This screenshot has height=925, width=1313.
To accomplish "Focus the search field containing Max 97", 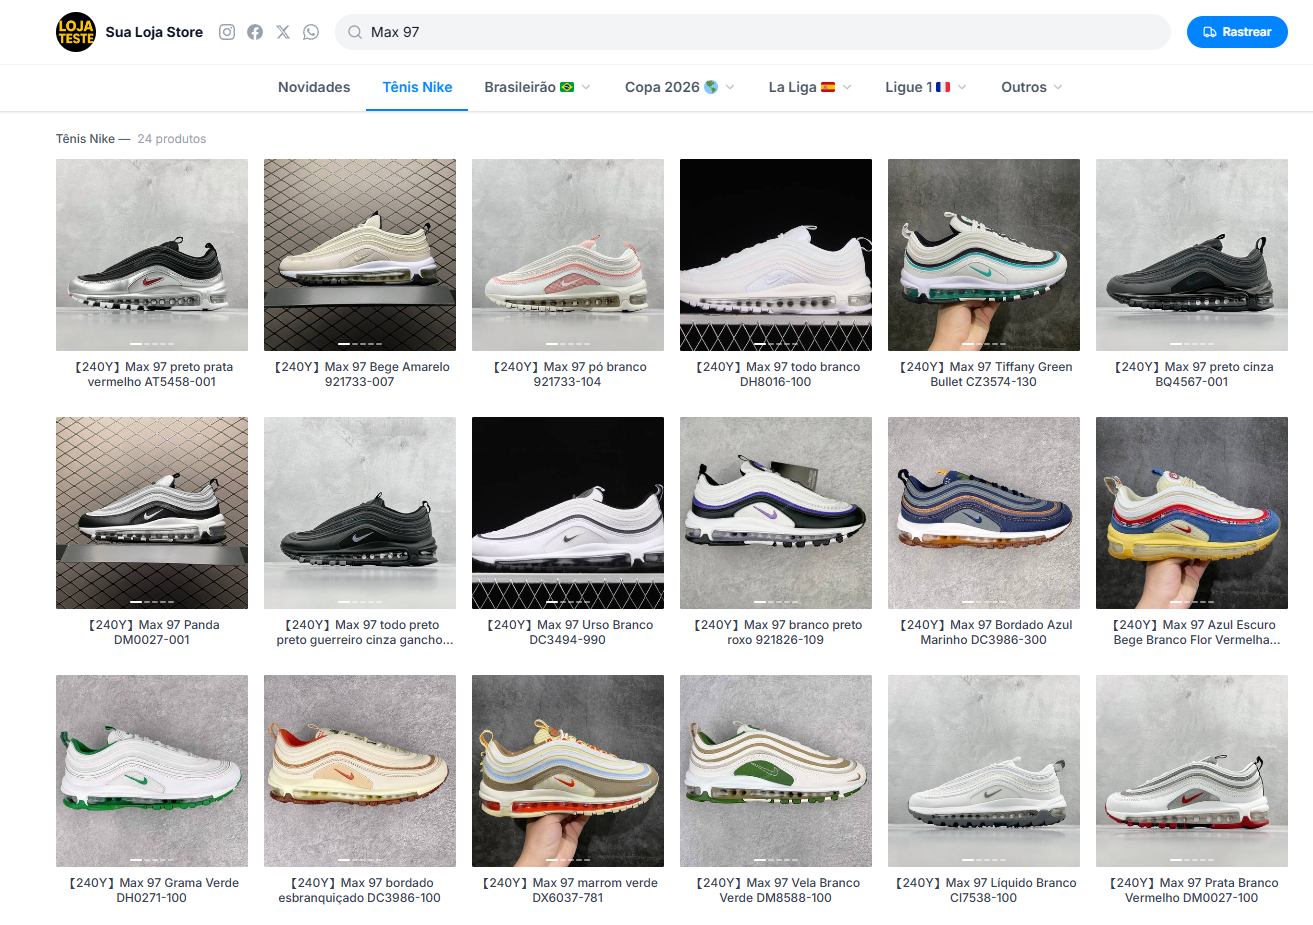I will [753, 32].
